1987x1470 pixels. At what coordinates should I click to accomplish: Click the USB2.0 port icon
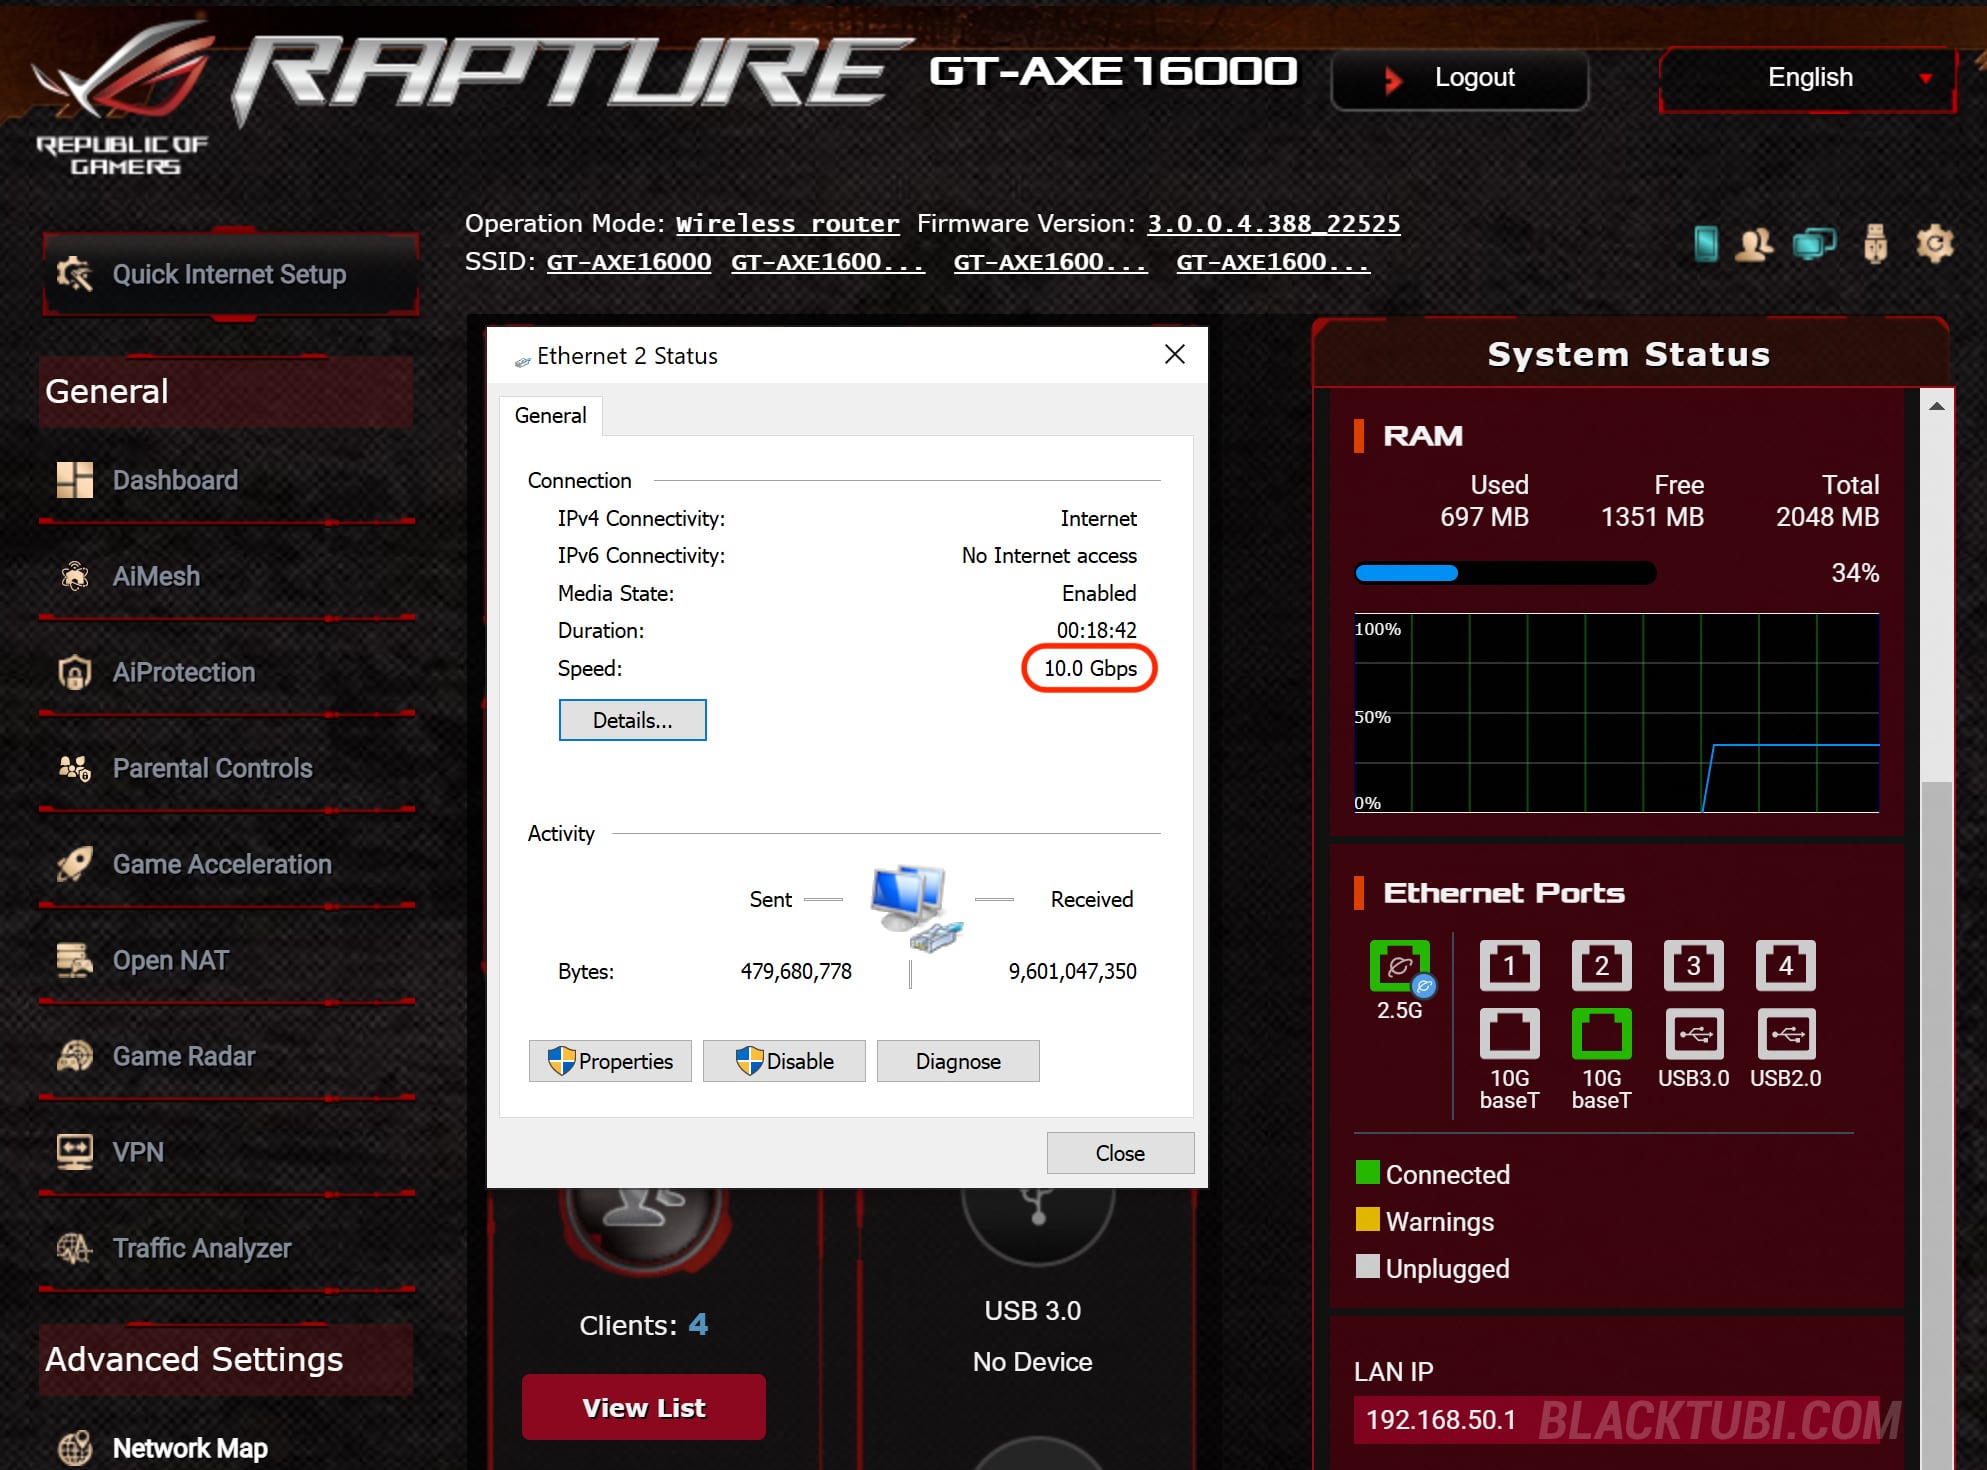coord(1785,1033)
